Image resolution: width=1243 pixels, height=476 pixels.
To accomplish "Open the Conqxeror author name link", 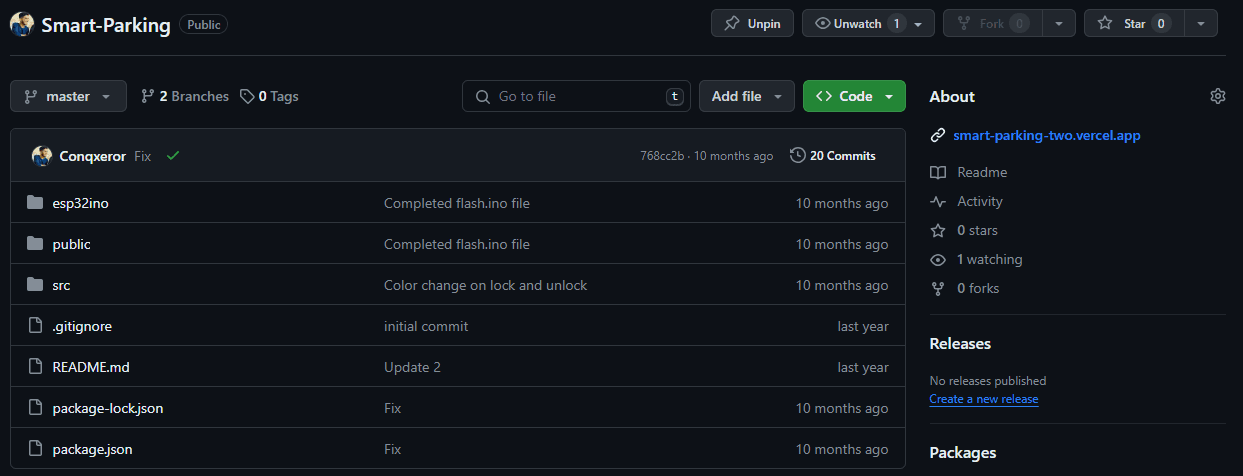I will click(x=93, y=156).
